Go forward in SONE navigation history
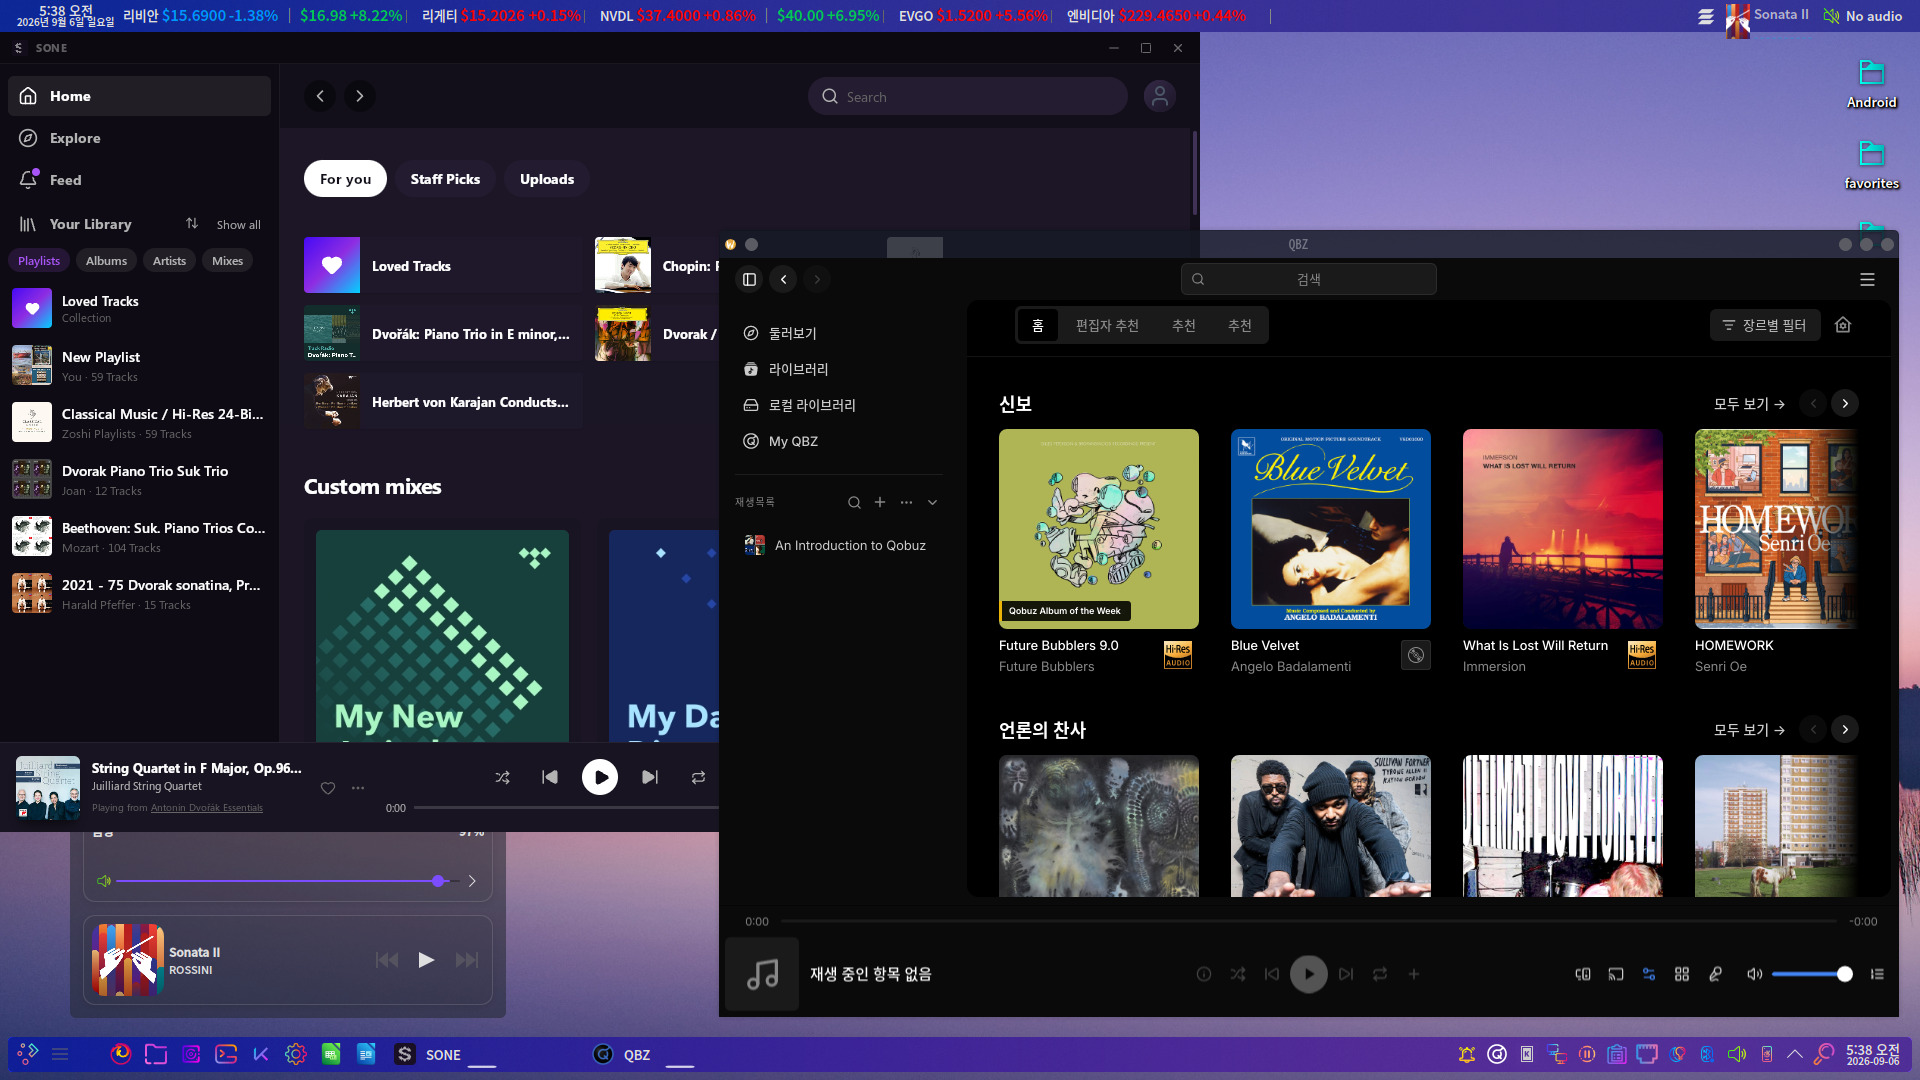 pos(360,96)
